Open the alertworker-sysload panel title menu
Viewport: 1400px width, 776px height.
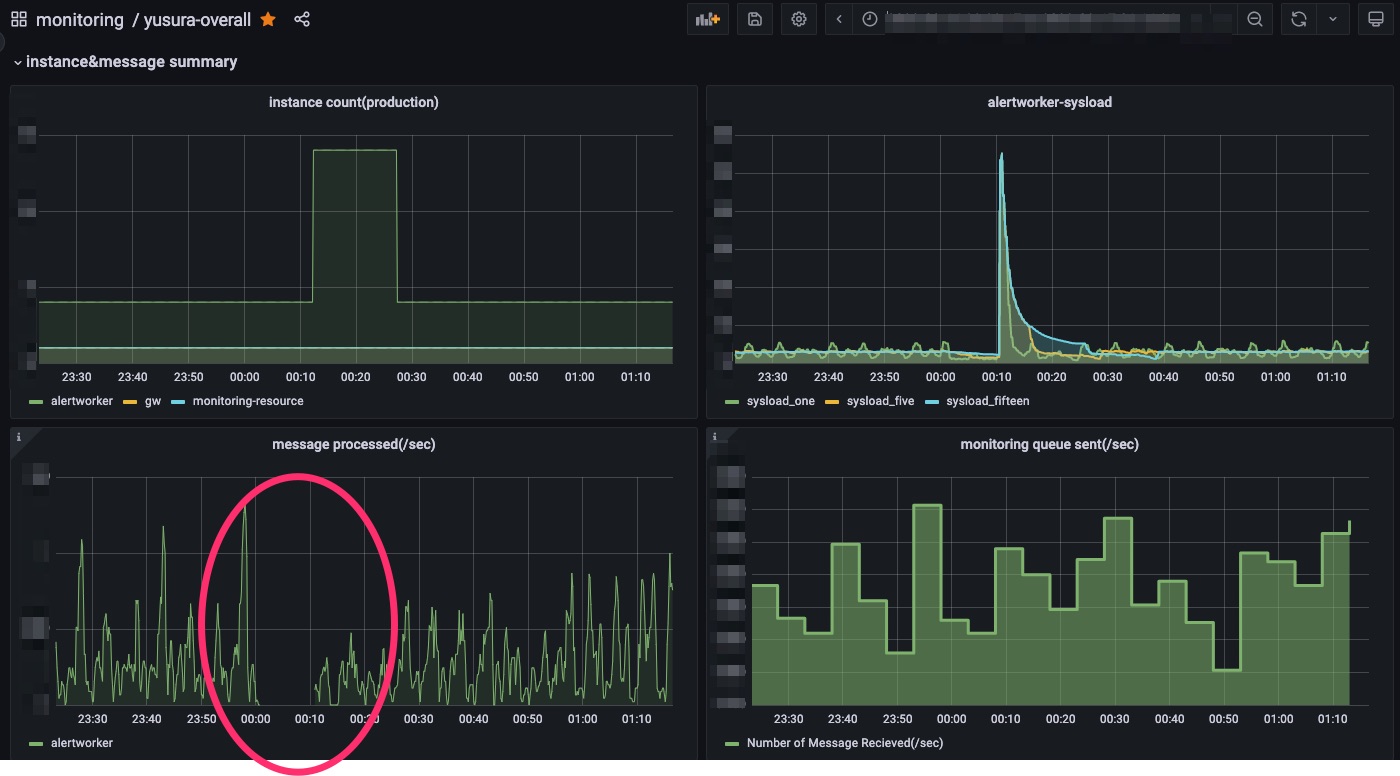1049,102
